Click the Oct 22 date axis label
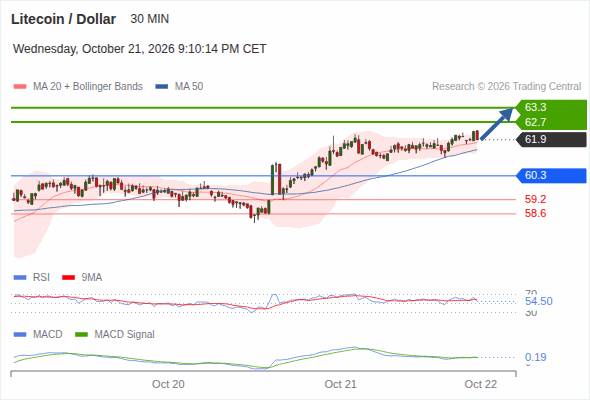 point(481,384)
